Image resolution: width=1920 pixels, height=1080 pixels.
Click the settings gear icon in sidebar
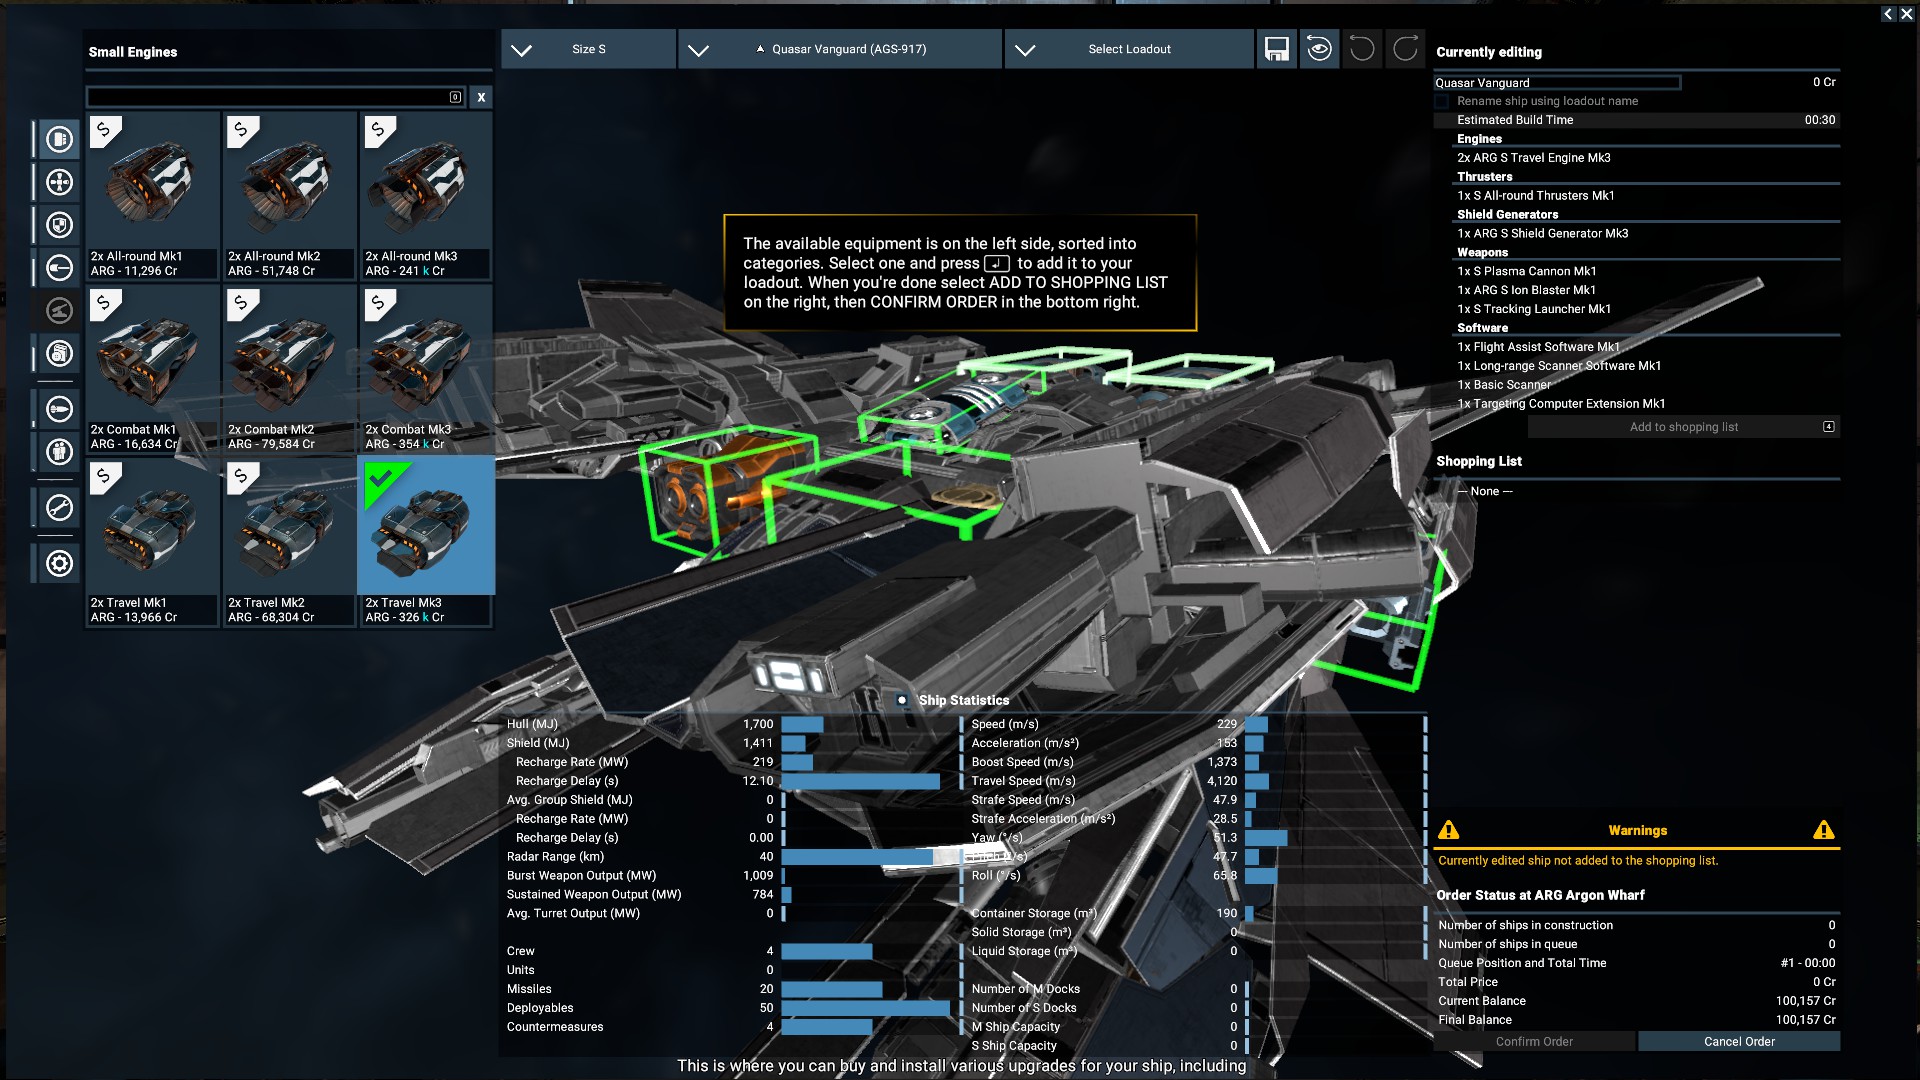click(57, 562)
